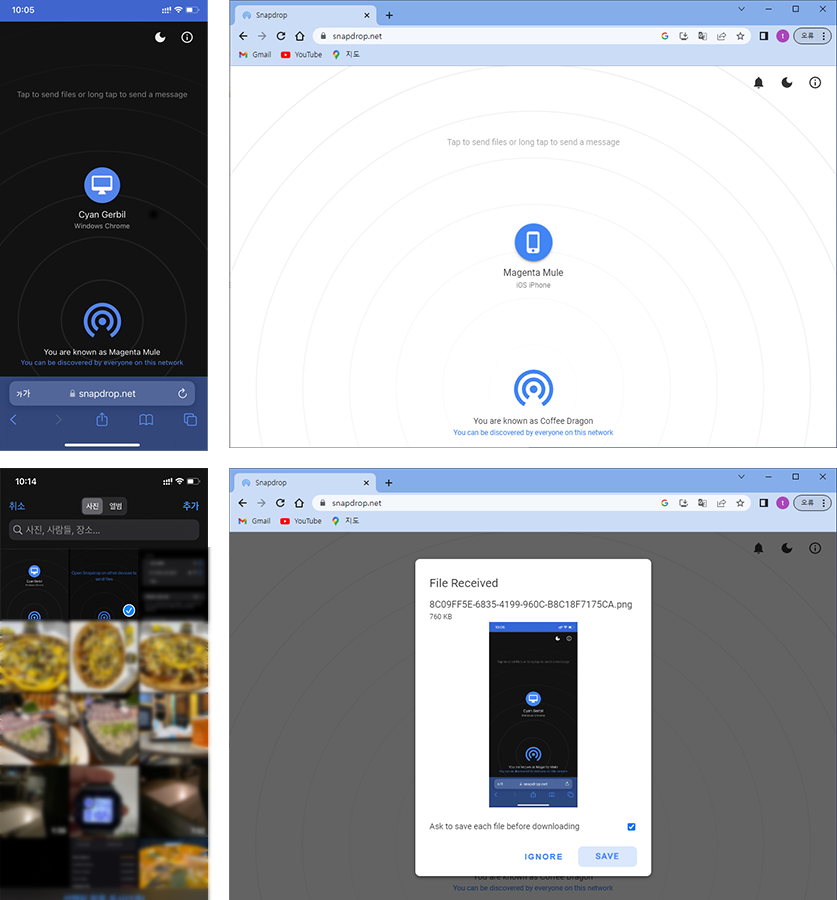
Task: Uncheck 'Ask to save each file before downloading'
Action: (x=631, y=827)
